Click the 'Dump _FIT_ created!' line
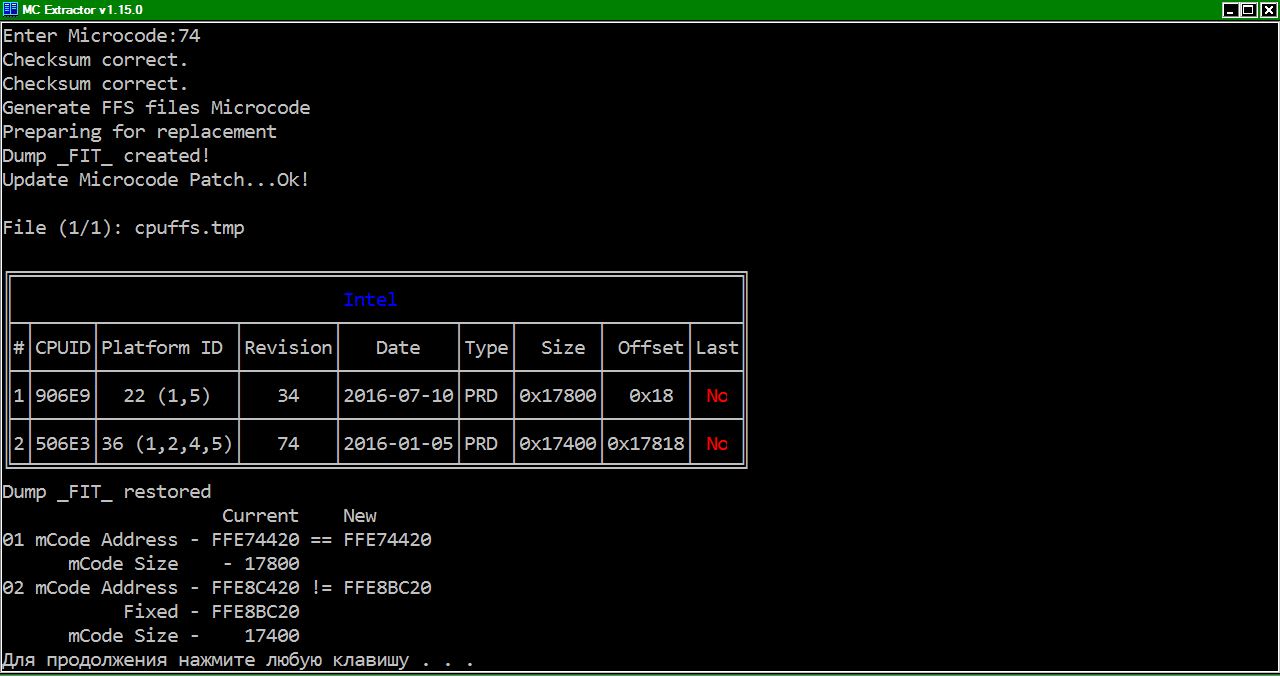Image resolution: width=1280 pixels, height=677 pixels. [x=107, y=156]
